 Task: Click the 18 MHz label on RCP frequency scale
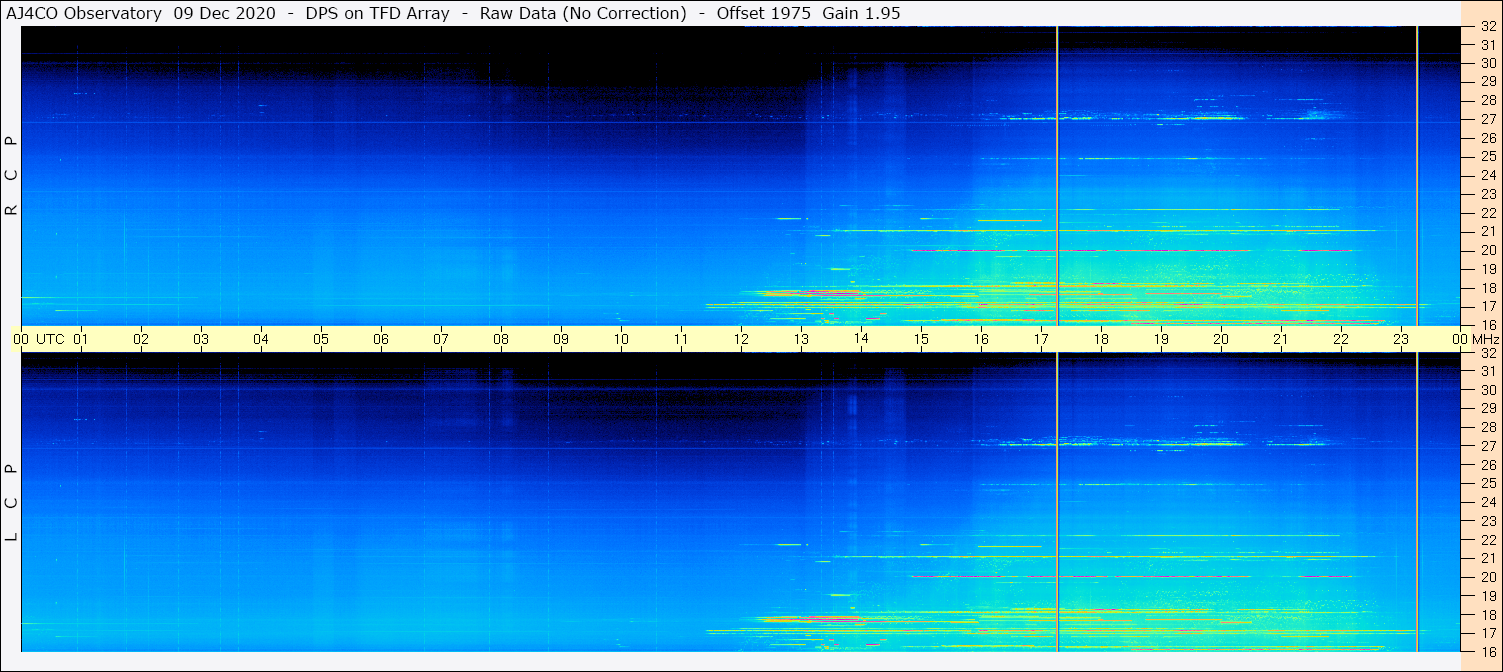[x=1487, y=288]
